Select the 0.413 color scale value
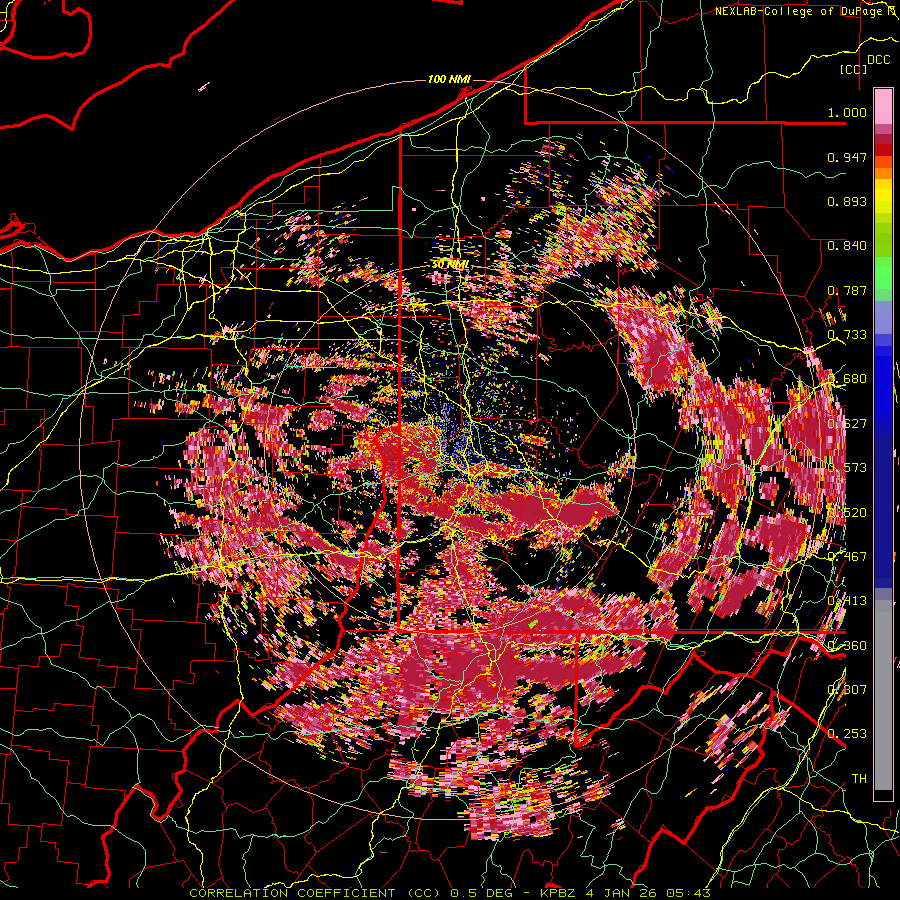Viewport: 900px width, 900px height. pyautogui.click(x=847, y=601)
